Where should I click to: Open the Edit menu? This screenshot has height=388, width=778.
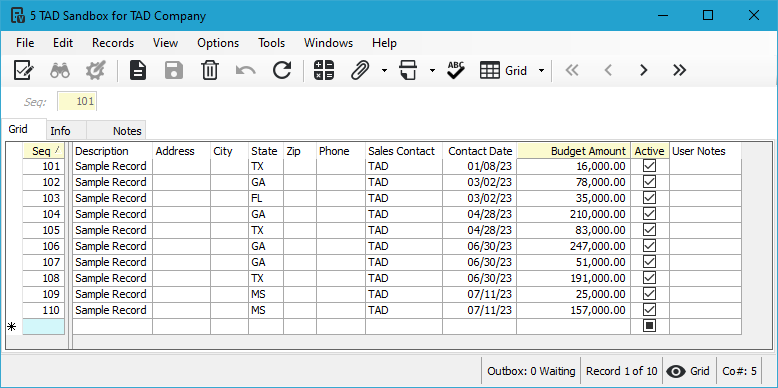(63, 43)
